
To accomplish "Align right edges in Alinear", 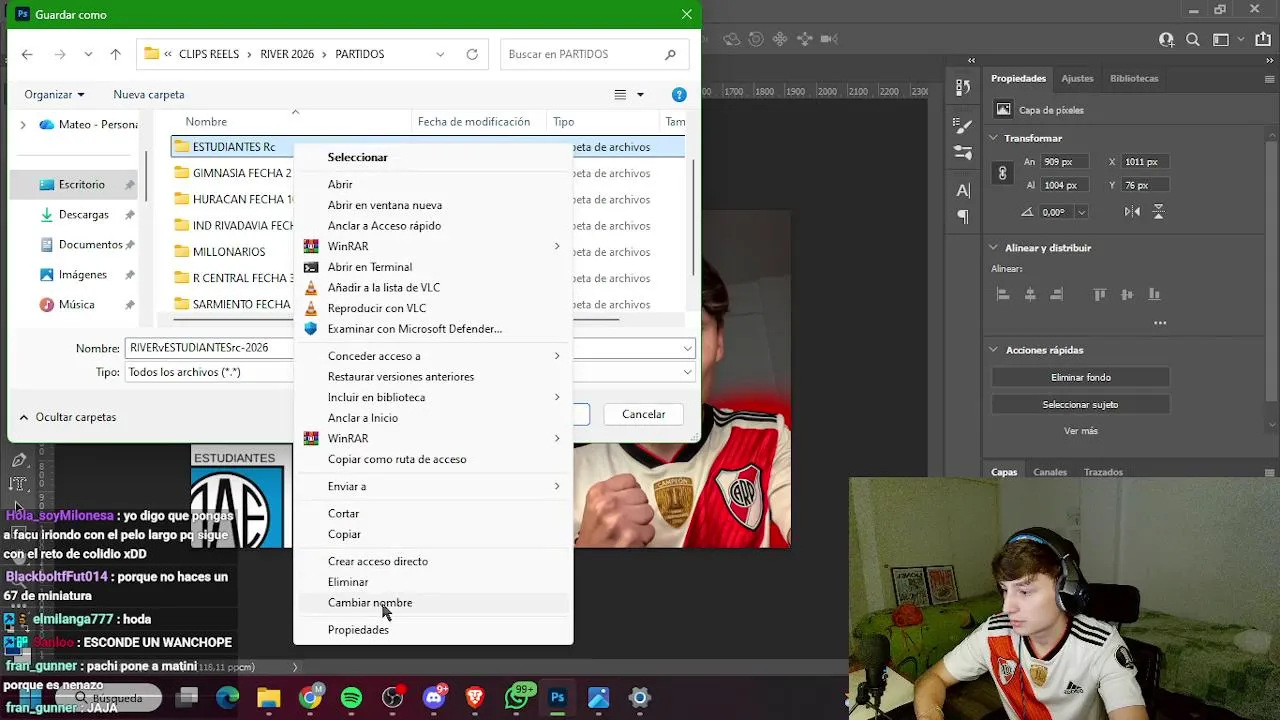I will click(x=1057, y=295).
